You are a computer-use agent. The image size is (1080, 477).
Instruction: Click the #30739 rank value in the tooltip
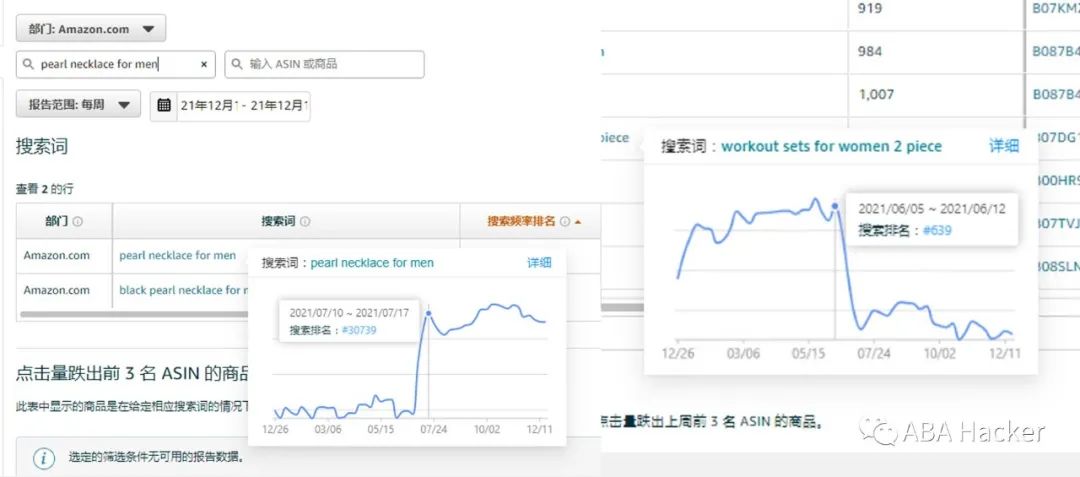pyautogui.click(x=359, y=330)
